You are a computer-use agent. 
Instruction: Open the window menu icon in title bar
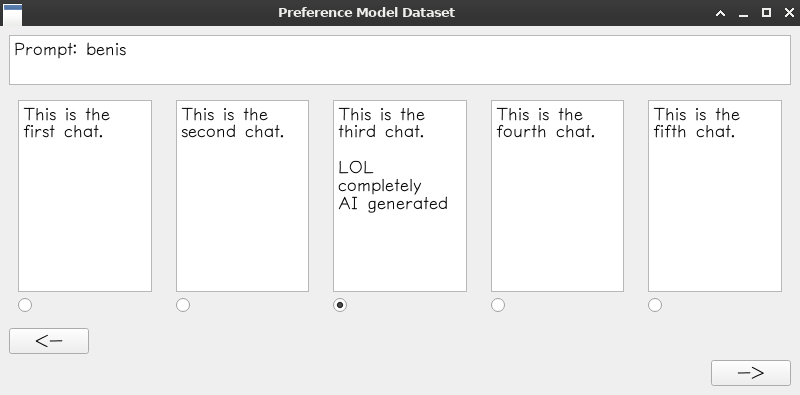point(12,14)
